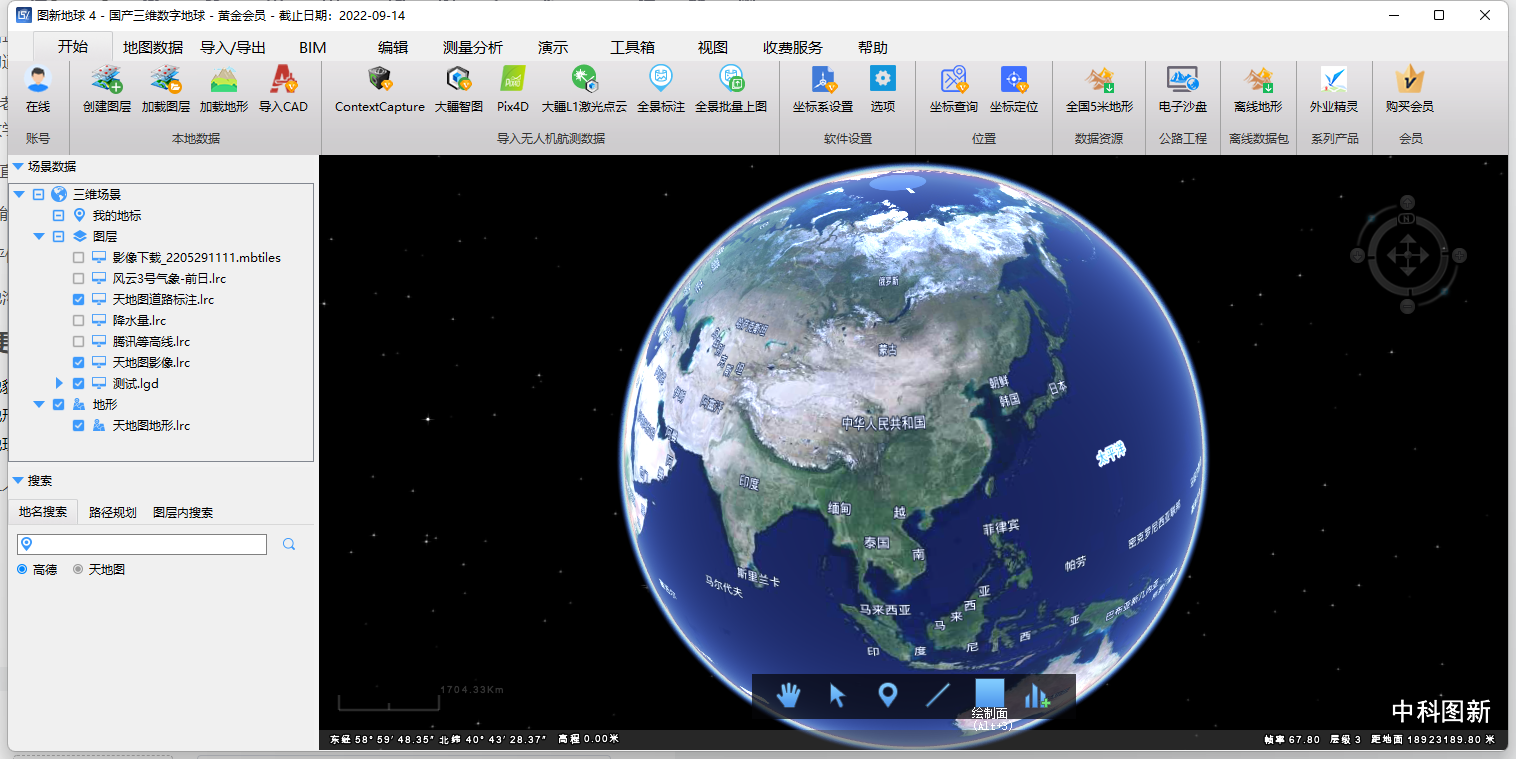Image resolution: width=1516 pixels, height=759 pixels.
Task: Open the 大疆智图 import tool
Action: point(459,80)
